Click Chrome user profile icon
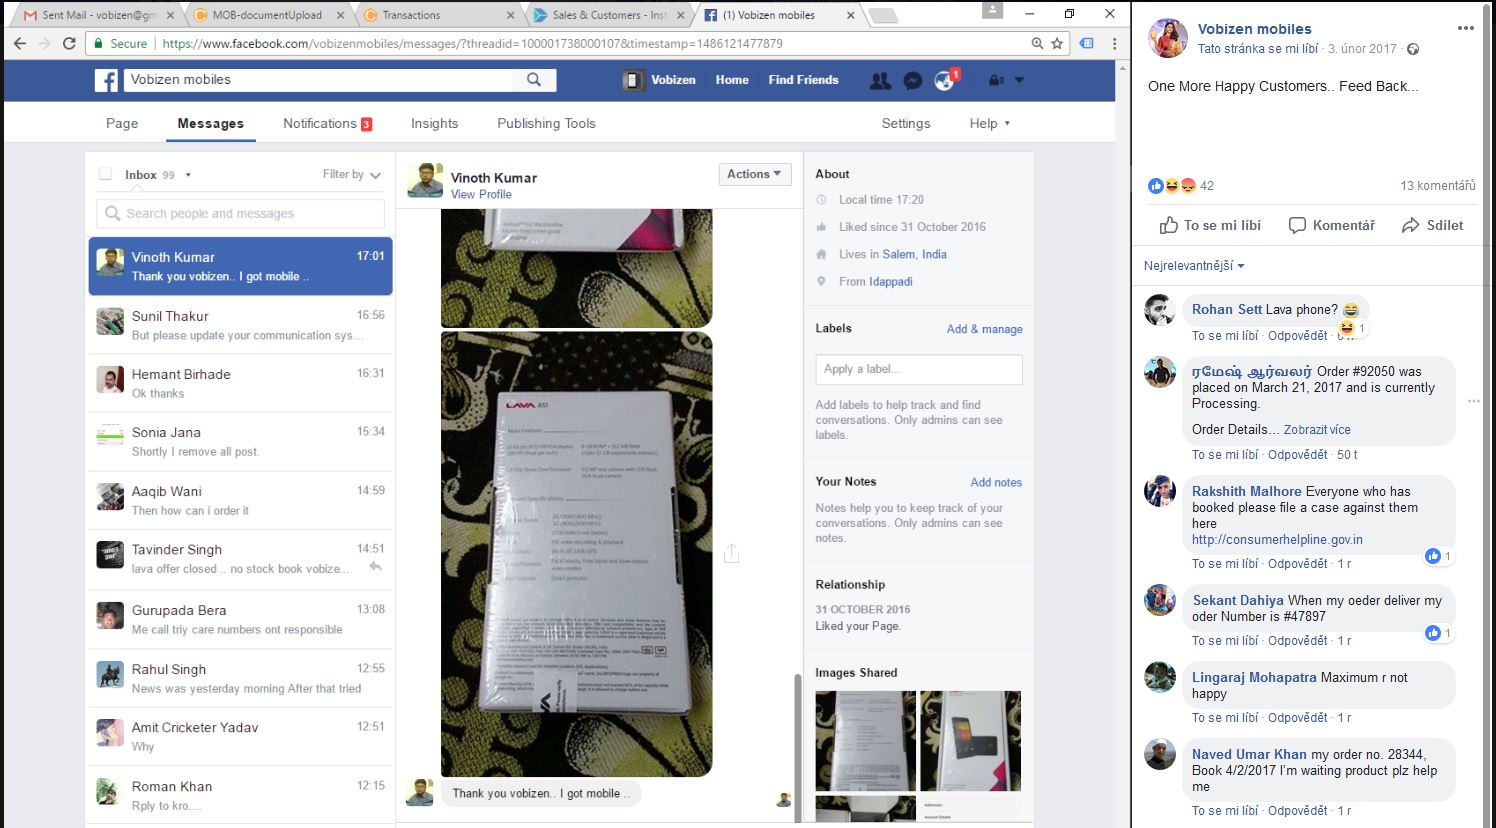 992,10
